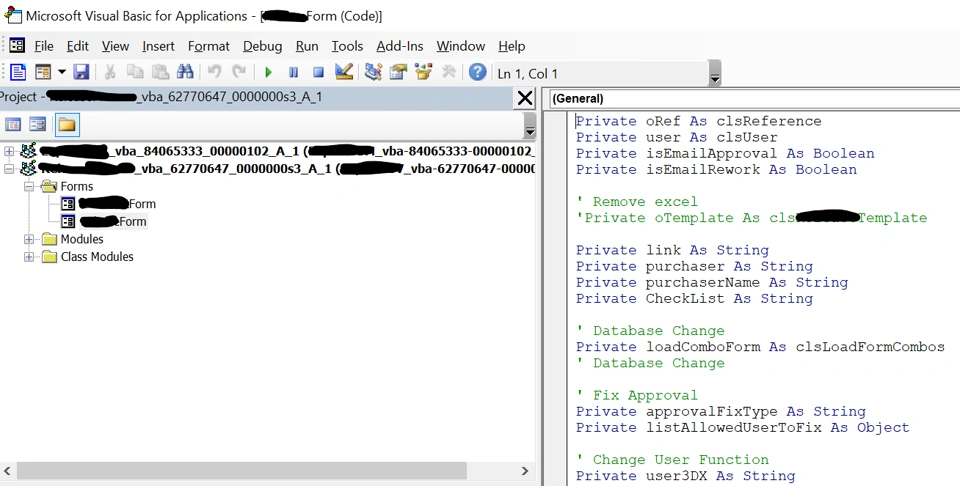Click the Reset (stop) toolbar icon
The image size is (960, 486).
click(x=318, y=72)
